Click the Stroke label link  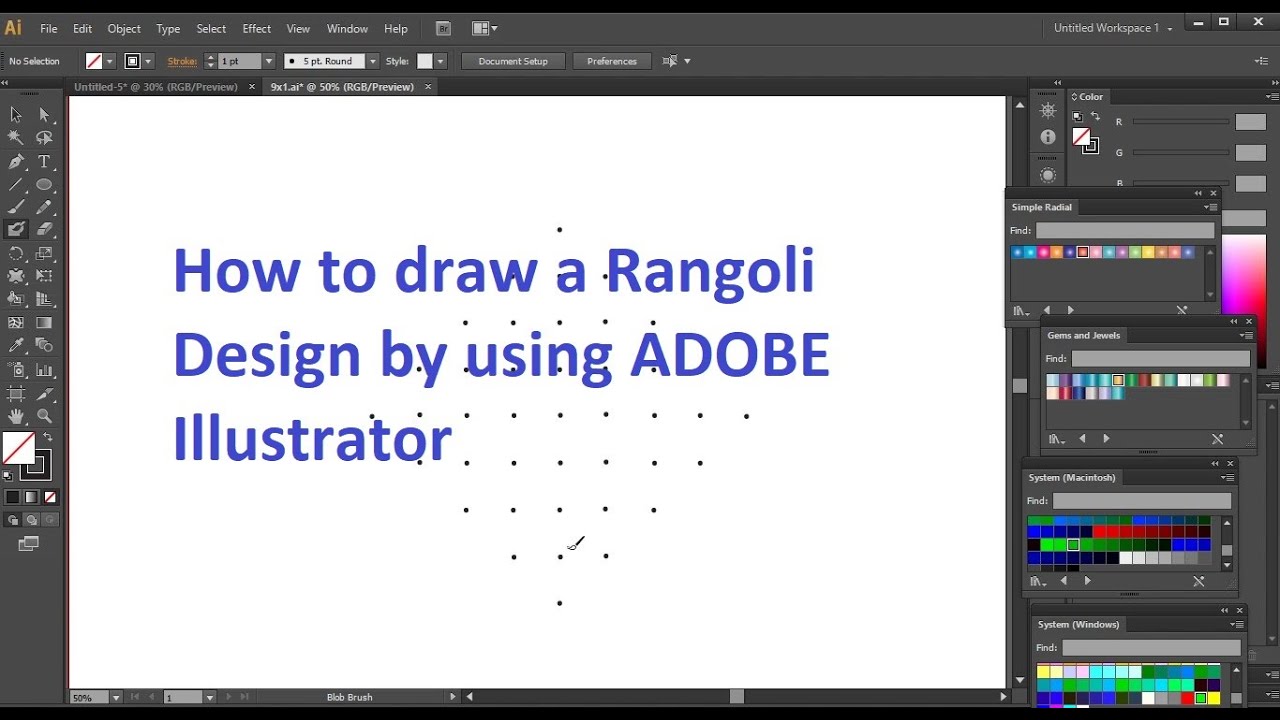(182, 61)
